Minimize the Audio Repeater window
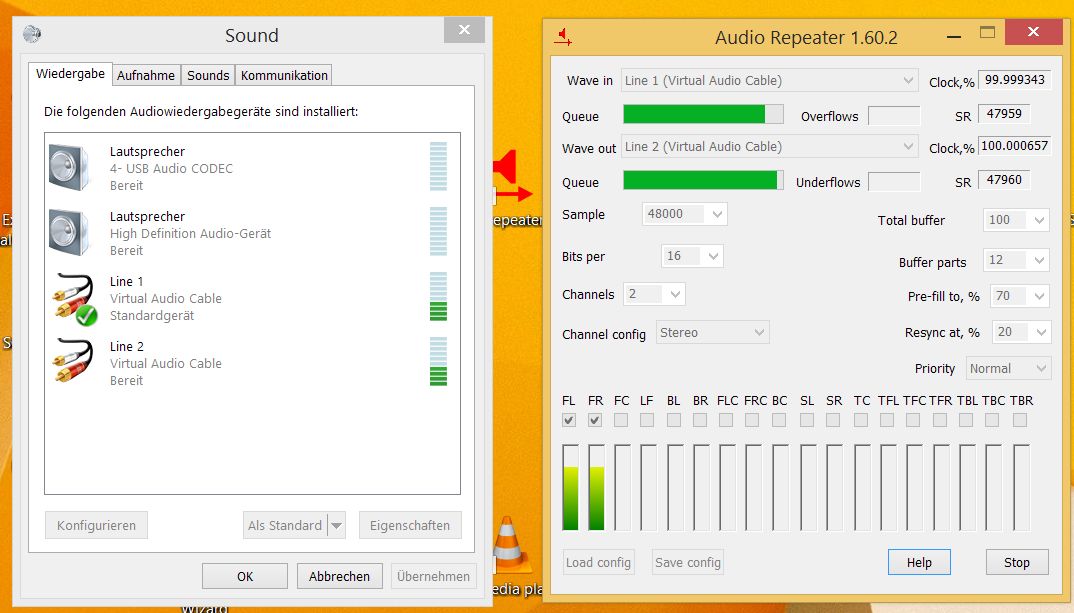The height and width of the screenshot is (613, 1074). point(953,36)
